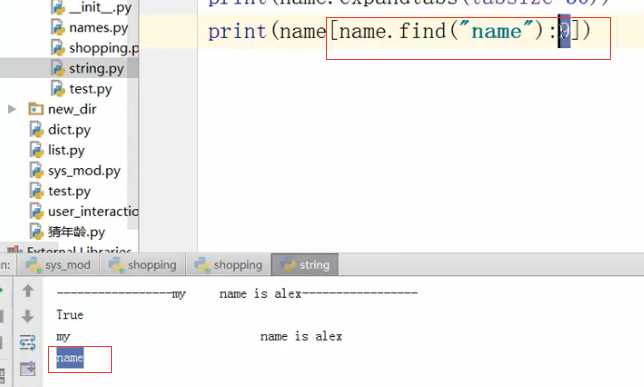The width and height of the screenshot is (644, 387).
Task: Switch to the sys_mod run tab
Action: point(58,265)
